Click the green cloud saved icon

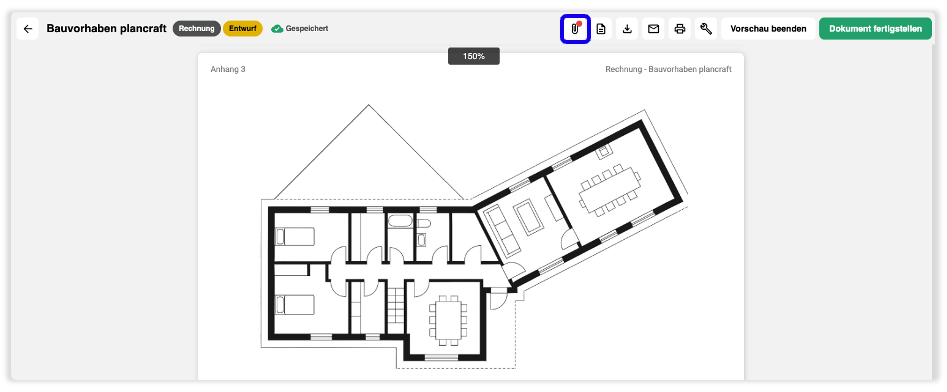point(277,29)
